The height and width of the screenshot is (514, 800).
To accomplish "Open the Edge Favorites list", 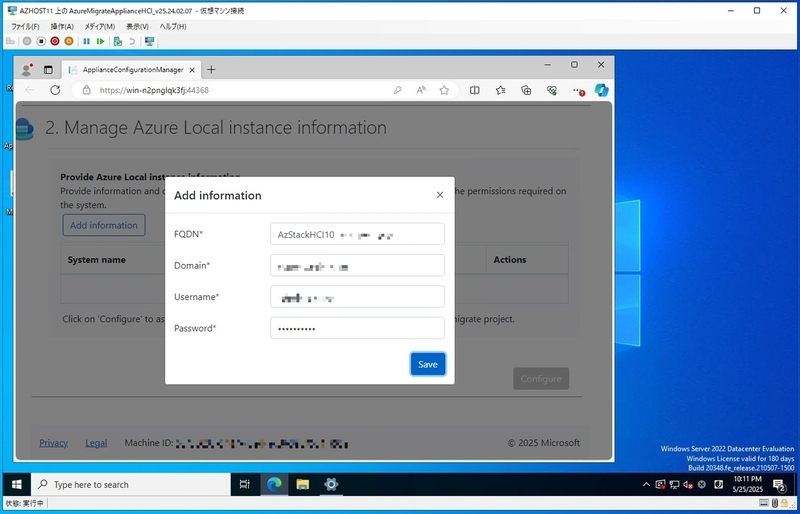I will click(x=501, y=90).
